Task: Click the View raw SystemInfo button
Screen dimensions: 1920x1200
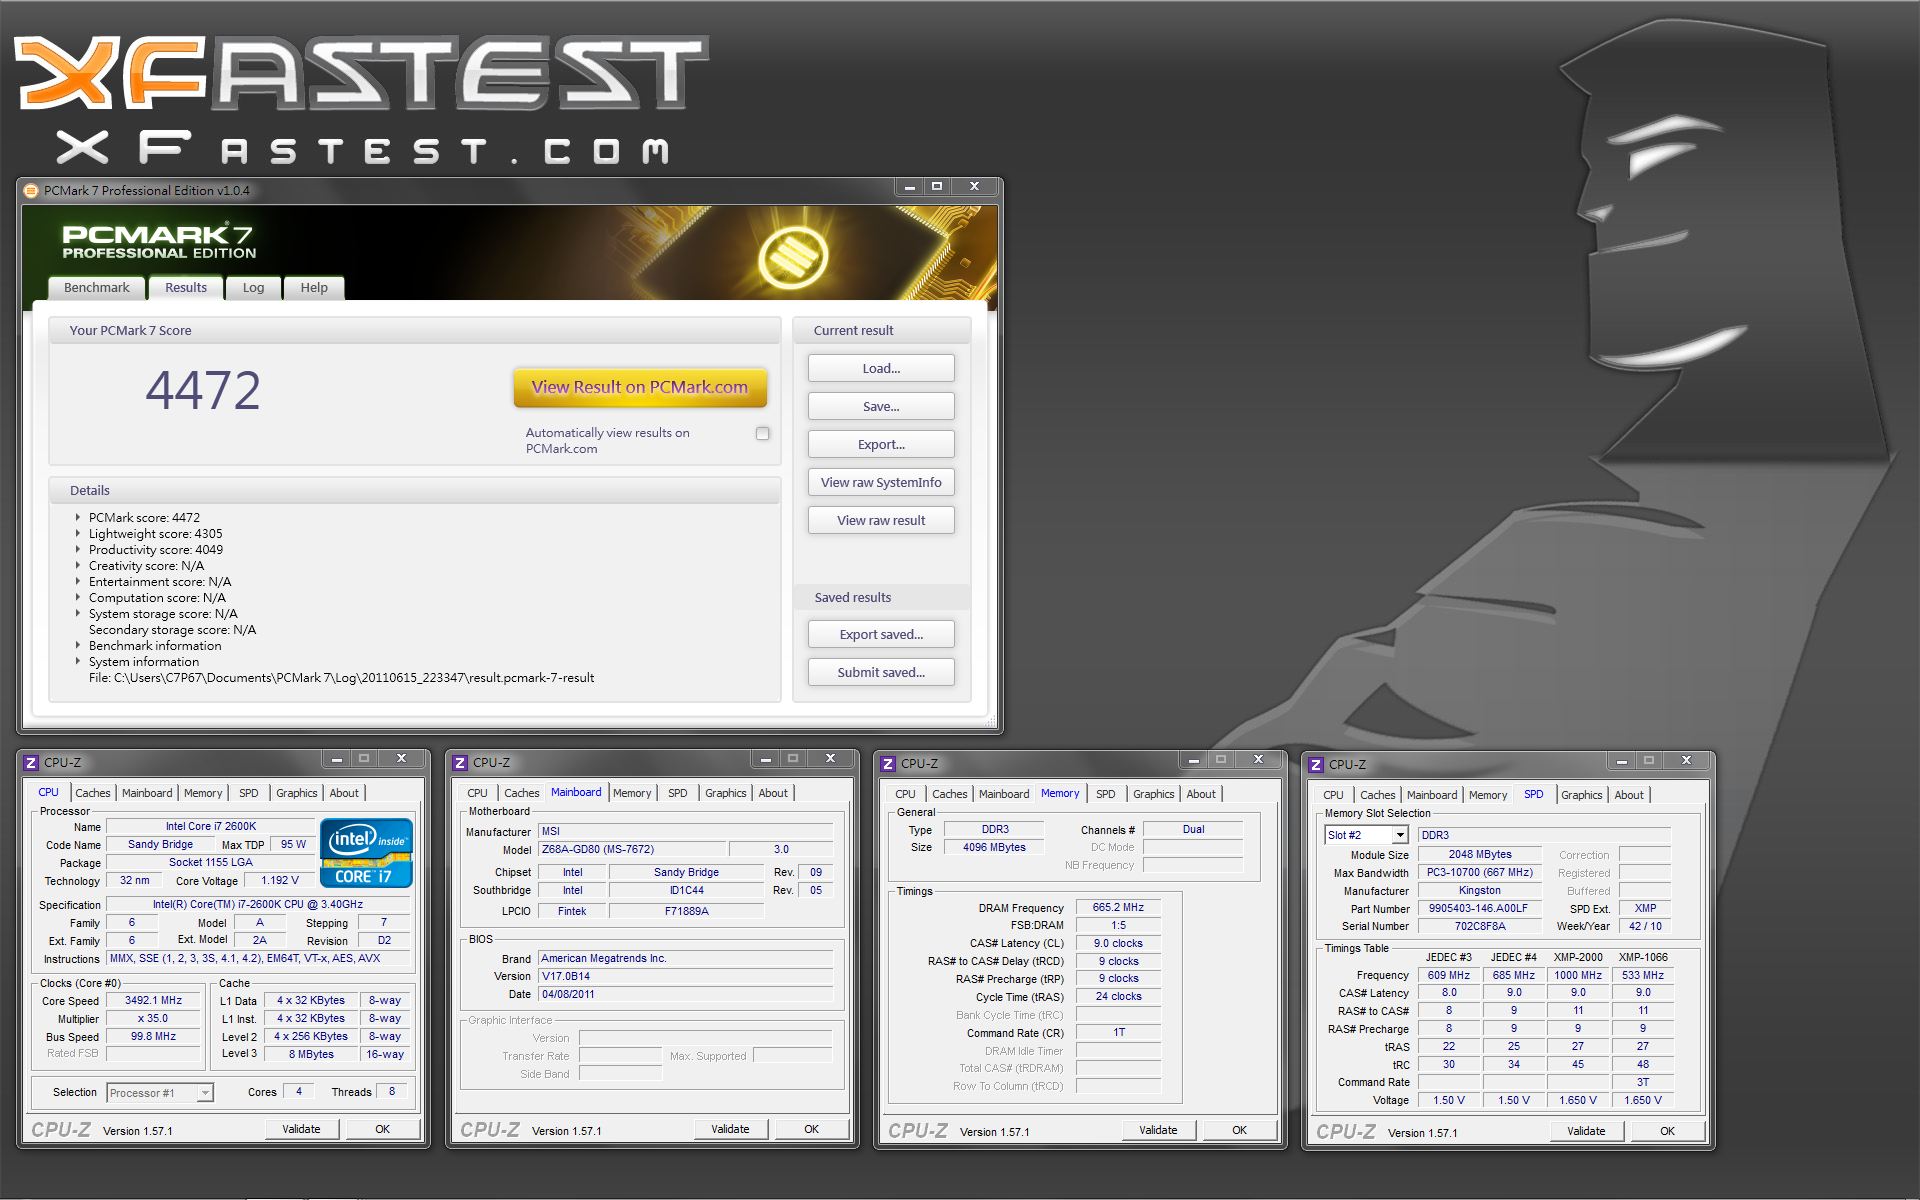Action: 881,483
